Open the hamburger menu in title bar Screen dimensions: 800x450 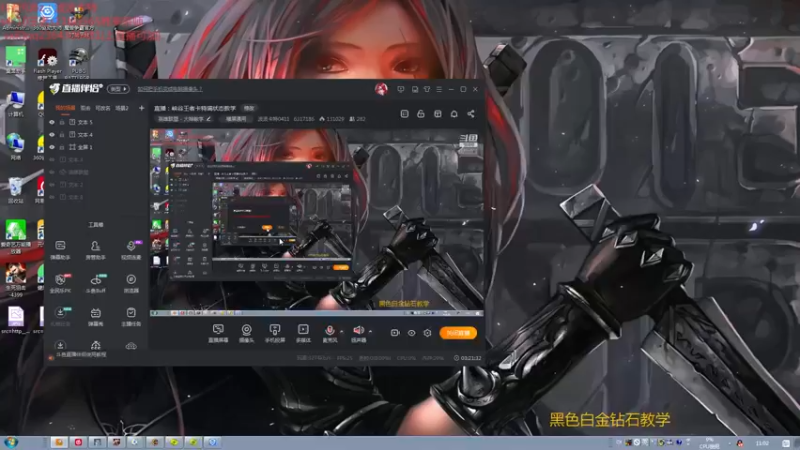[439, 89]
